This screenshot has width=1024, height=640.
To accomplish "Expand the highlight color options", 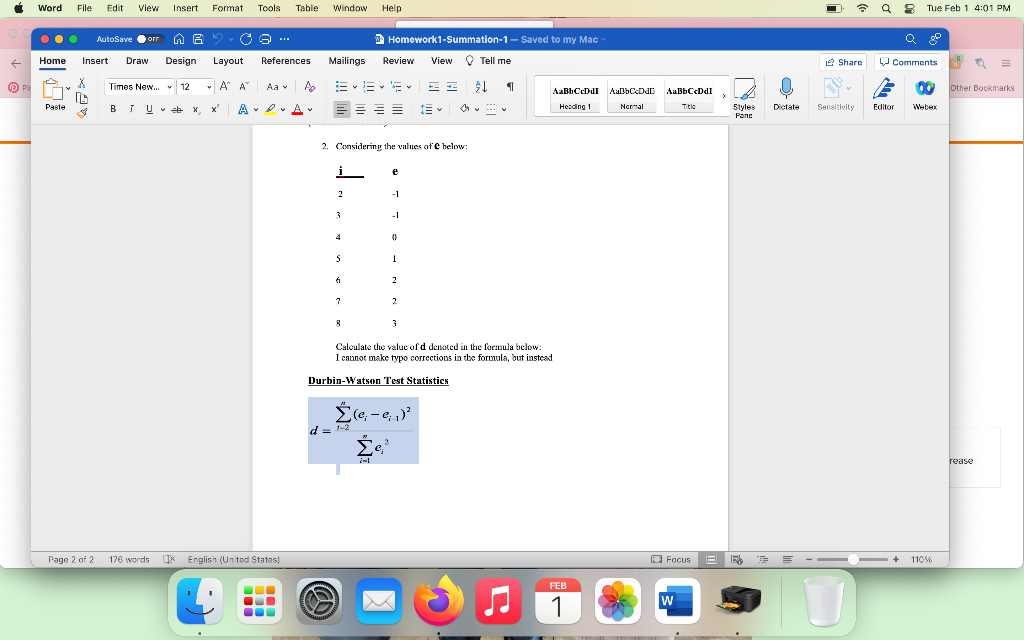I will (x=281, y=108).
